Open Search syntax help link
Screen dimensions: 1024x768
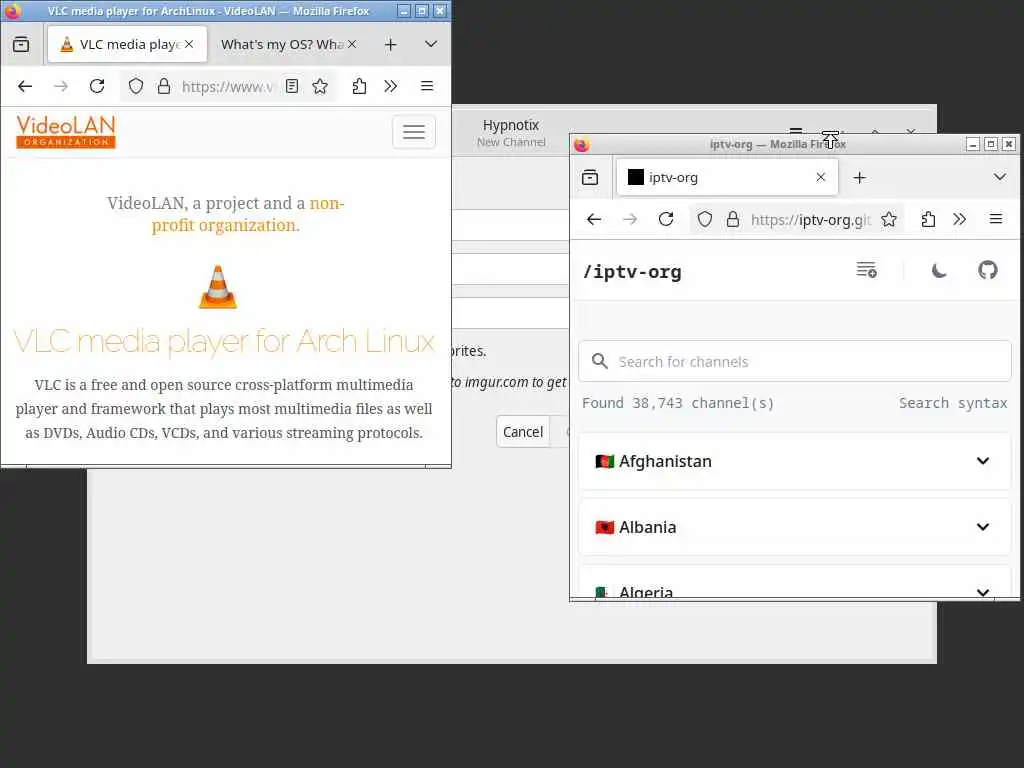click(953, 403)
